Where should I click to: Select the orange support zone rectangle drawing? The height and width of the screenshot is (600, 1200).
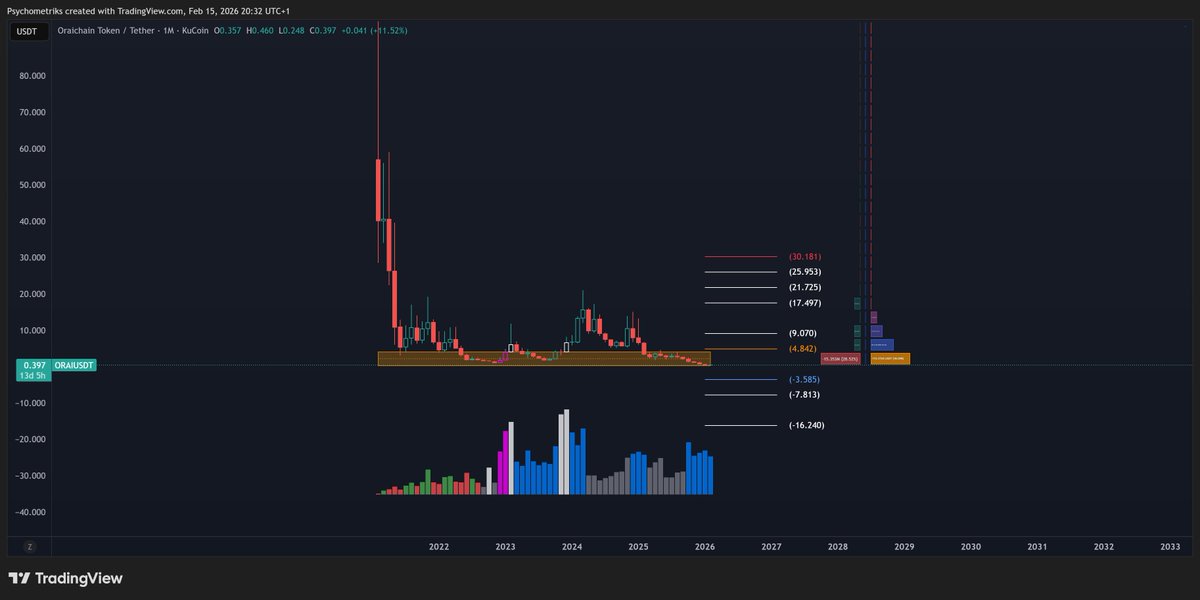tap(544, 358)
